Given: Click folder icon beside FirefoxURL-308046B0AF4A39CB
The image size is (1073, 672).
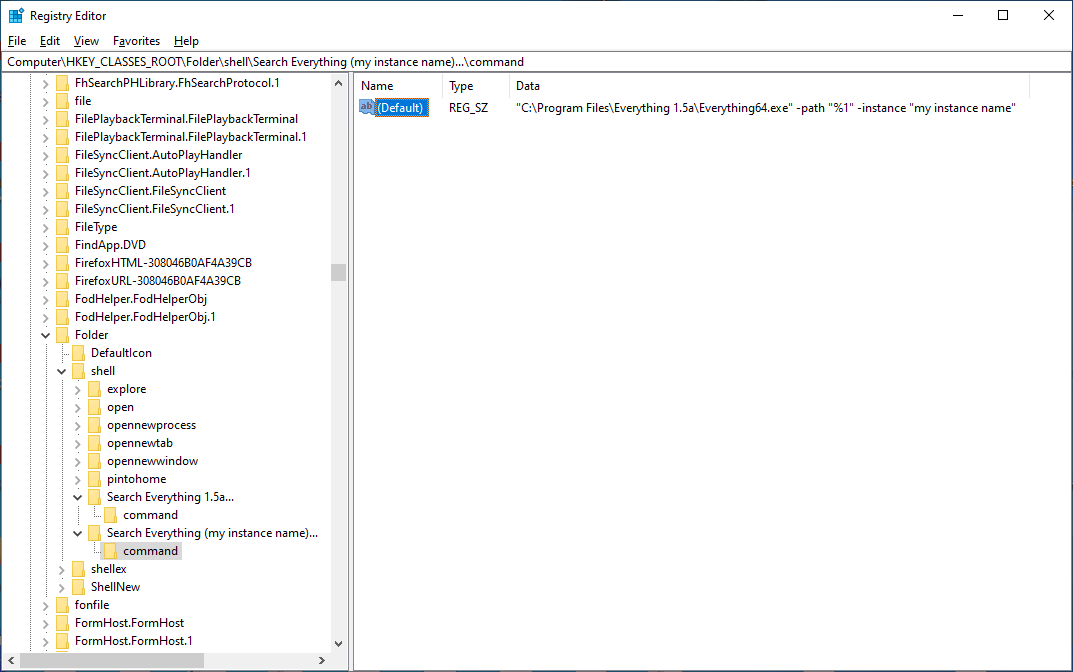Looking at the screenshot, I should click(x=62, y=281).
